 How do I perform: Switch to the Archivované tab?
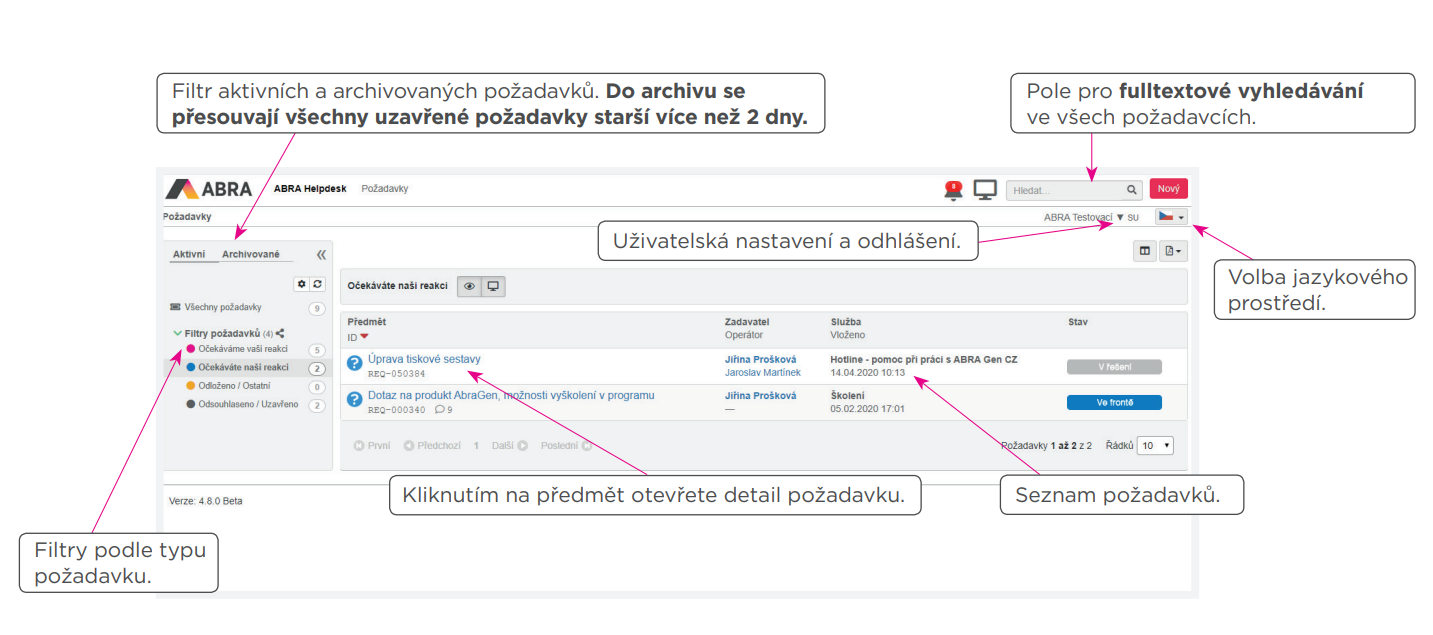coord(251,255)
